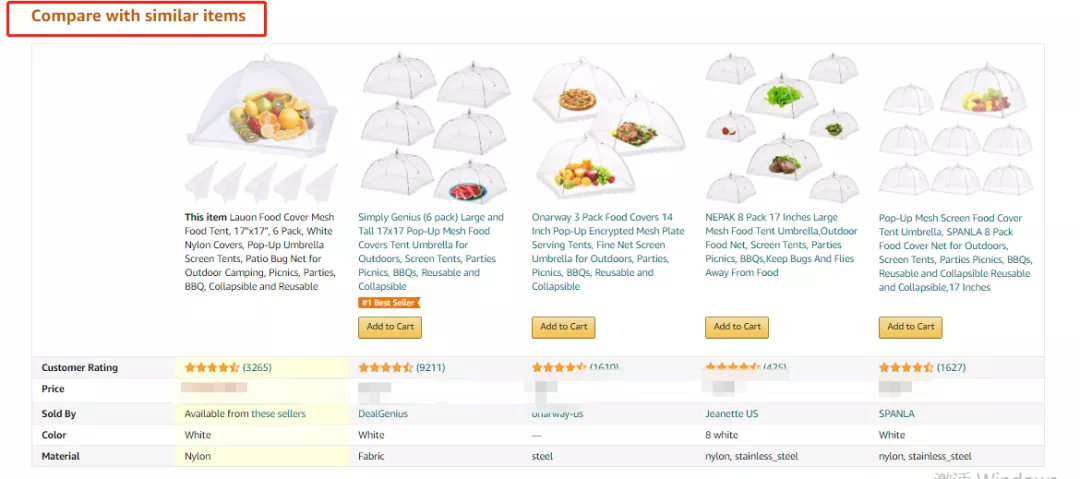Open Onarway 3 Pack Food Covers title link
Image resolution: width=1080 pixels, height=479 pixels.
[604, 251]
